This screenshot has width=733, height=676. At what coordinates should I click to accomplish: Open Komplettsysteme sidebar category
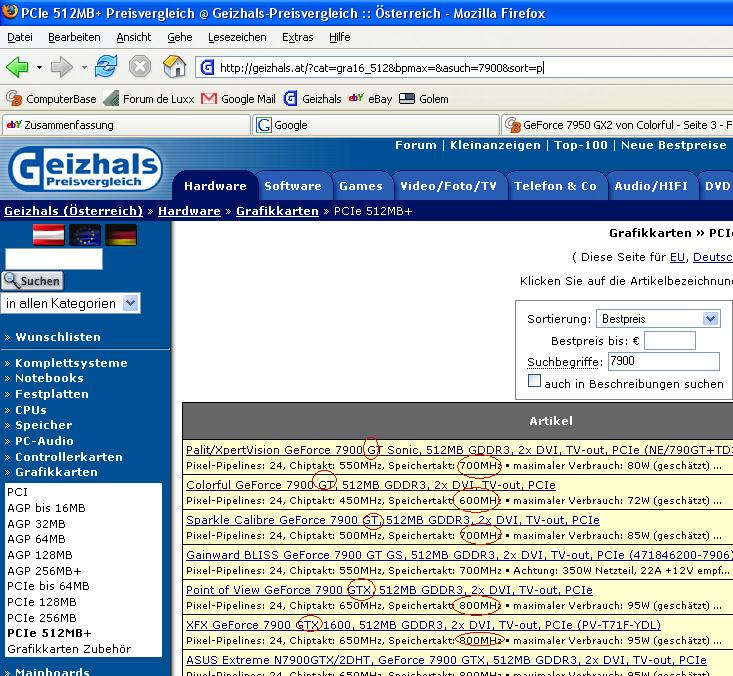tap(71, 363)
